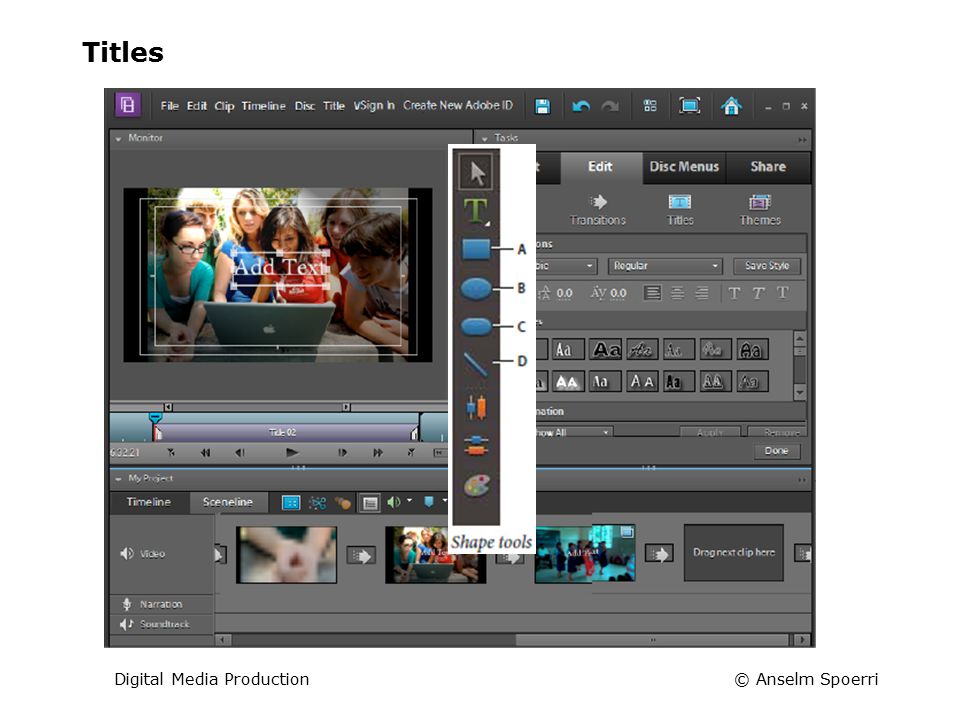Click the Home house icon

(x=731, y=106)
